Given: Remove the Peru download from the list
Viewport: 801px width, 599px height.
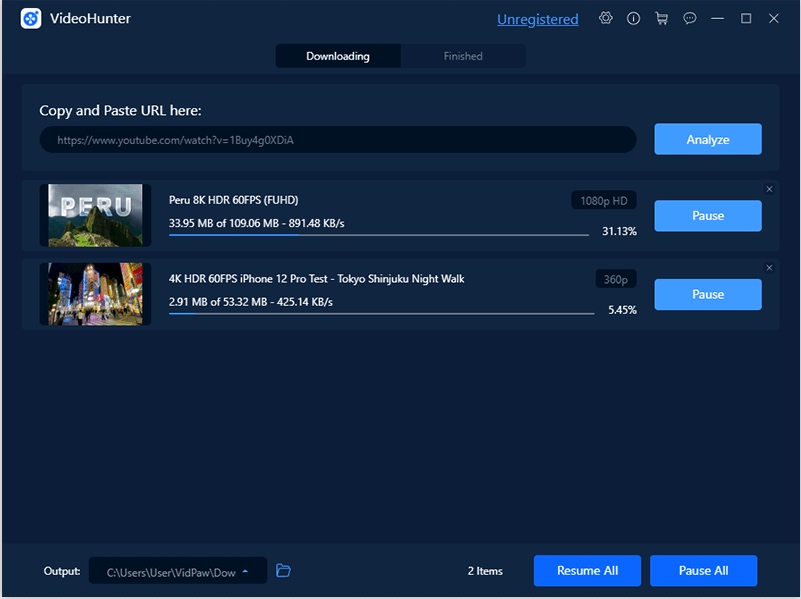Looking at the screenshot, I should pos(769,188).
